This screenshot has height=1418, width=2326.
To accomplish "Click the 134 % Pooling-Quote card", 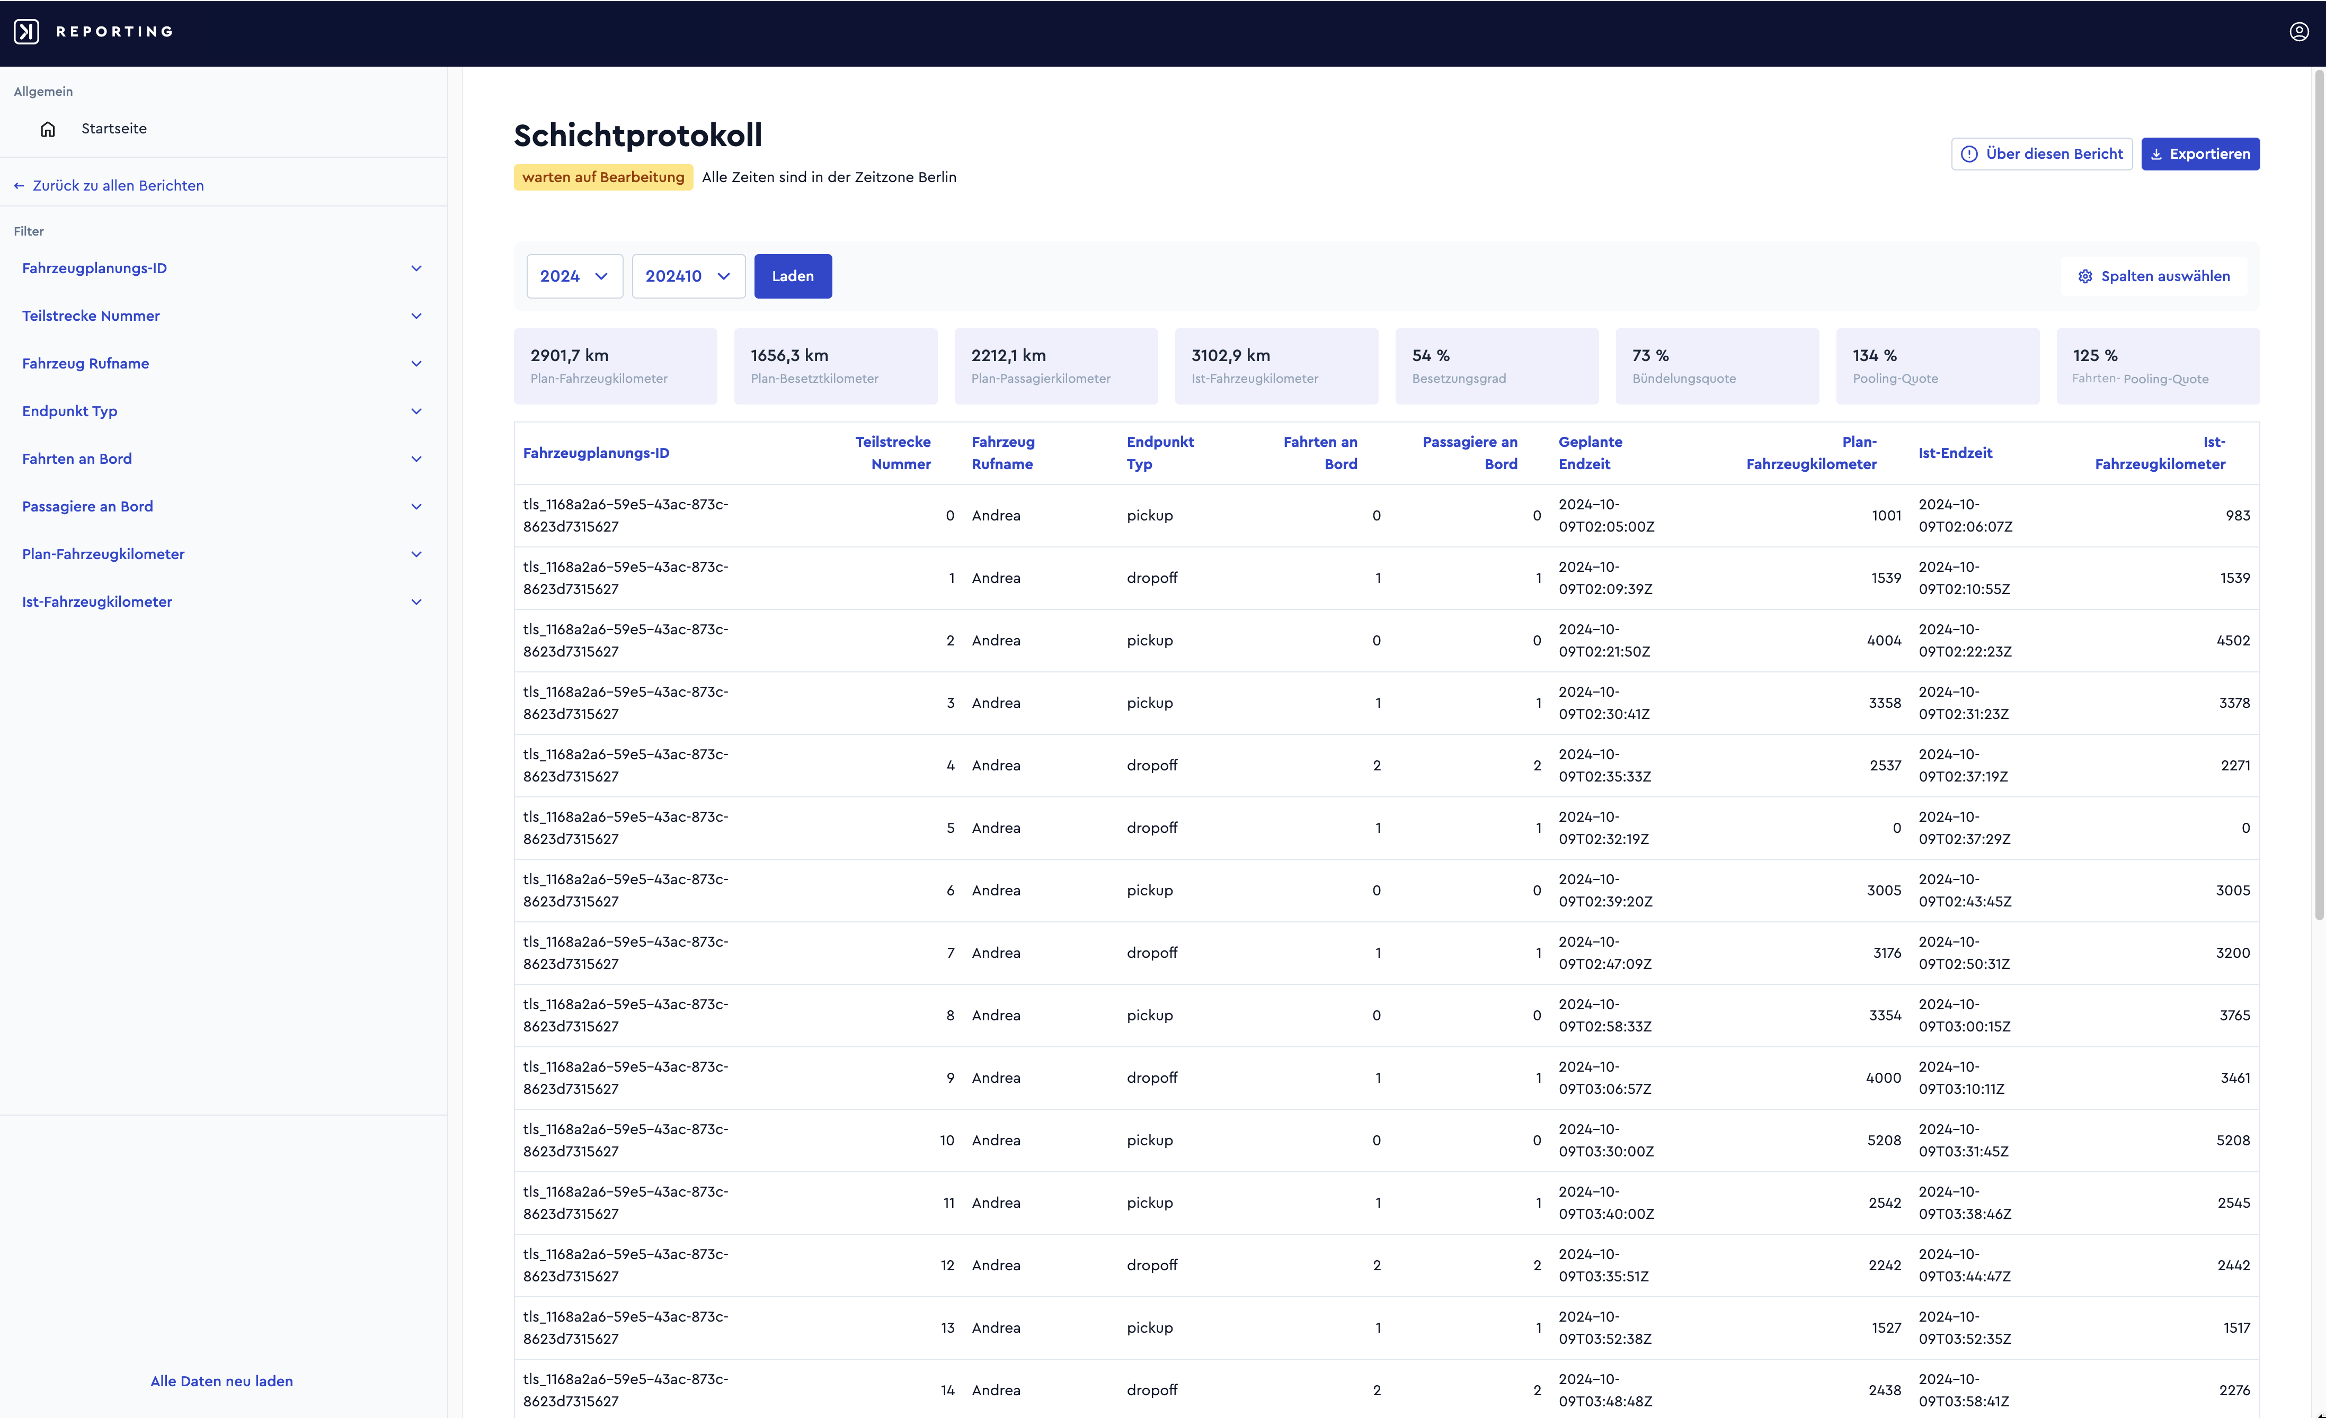I will point(1937,366).
